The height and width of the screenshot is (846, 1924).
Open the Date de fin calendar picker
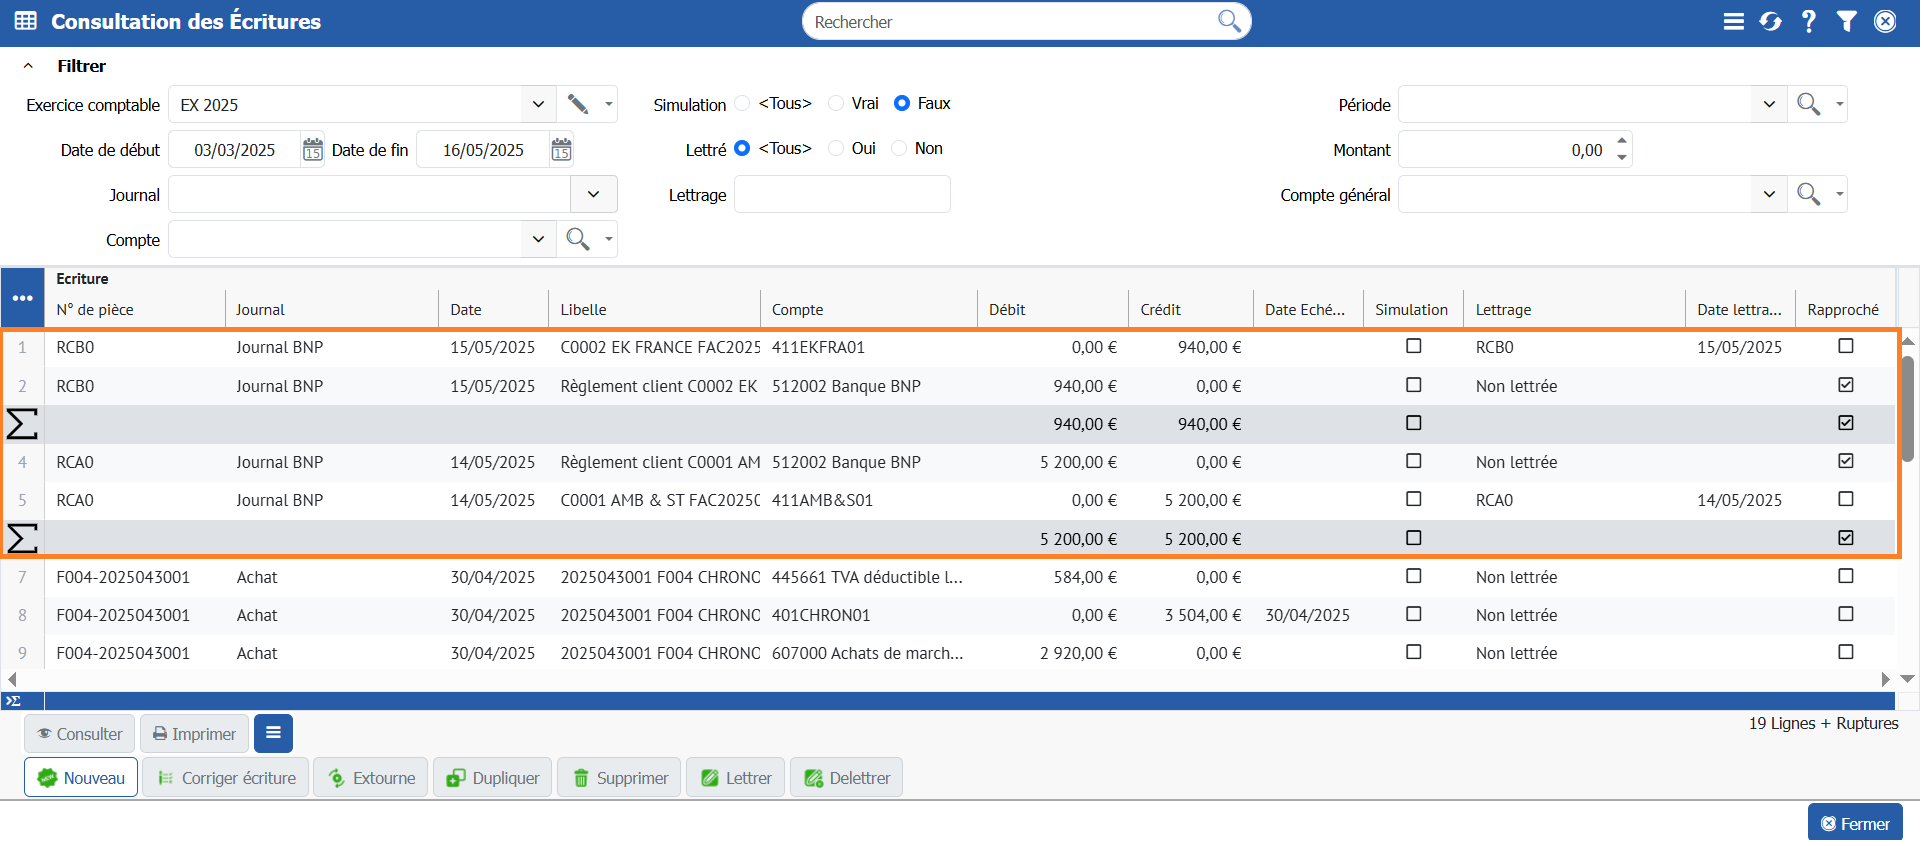(x=561, y=150)
